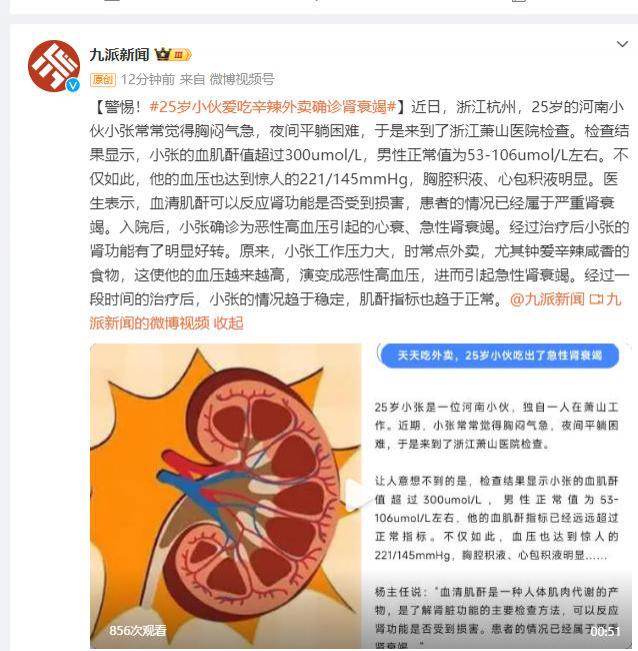The width and height of the screenshot is (638, 651).
Task: Play the video with center play button
Action: (x=354, y=494)
